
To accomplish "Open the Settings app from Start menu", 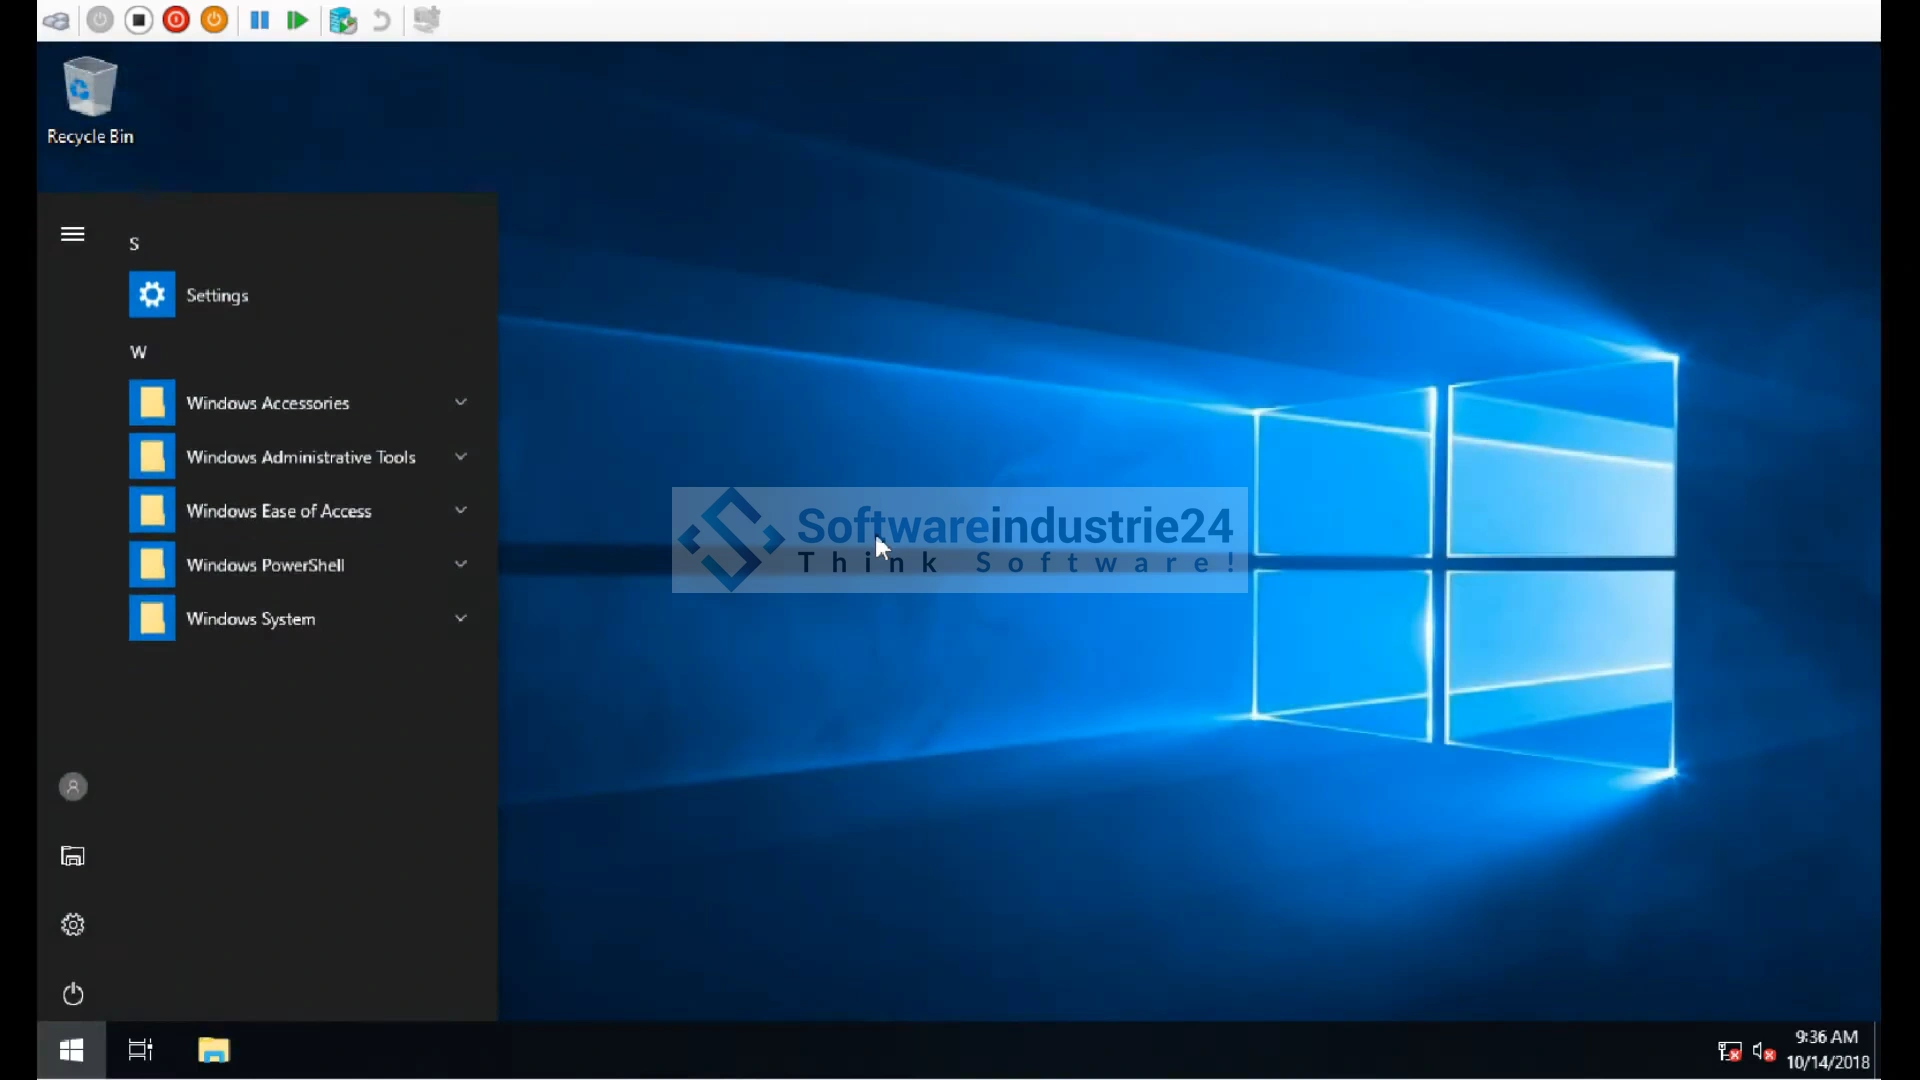I will [x=217, y=295].
